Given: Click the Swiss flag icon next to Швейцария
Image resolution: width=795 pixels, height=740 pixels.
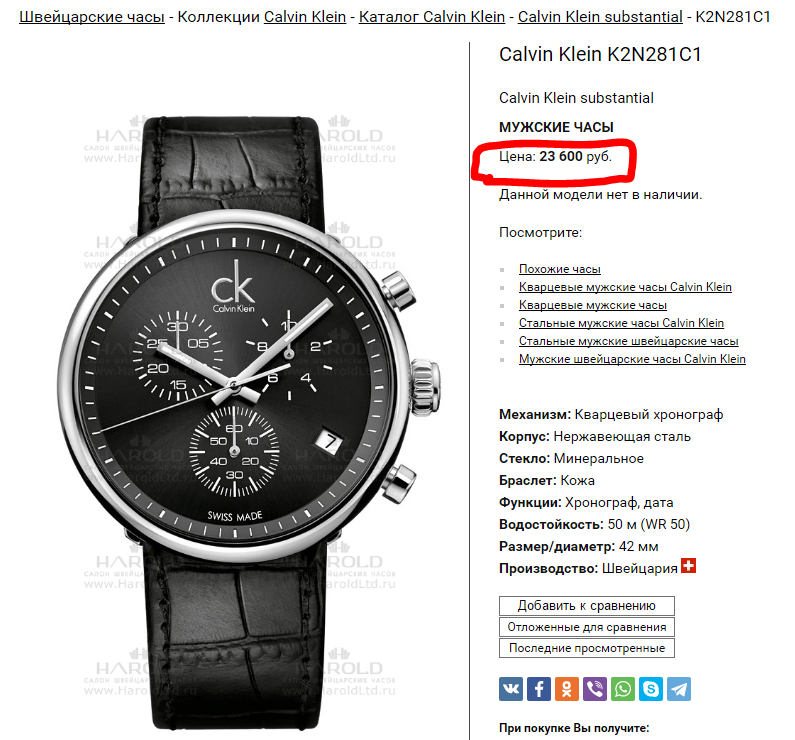Looking at the screenshot, I should coord(688,566).
